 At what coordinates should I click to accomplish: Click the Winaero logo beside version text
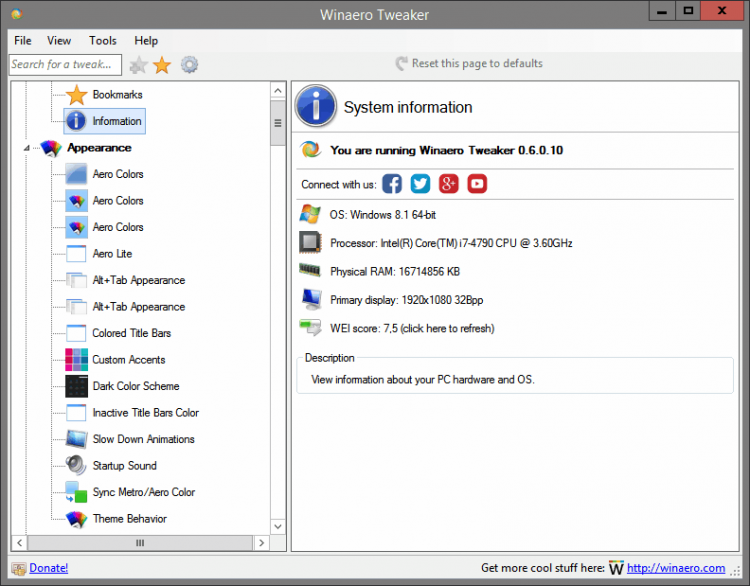click(310, 150)
